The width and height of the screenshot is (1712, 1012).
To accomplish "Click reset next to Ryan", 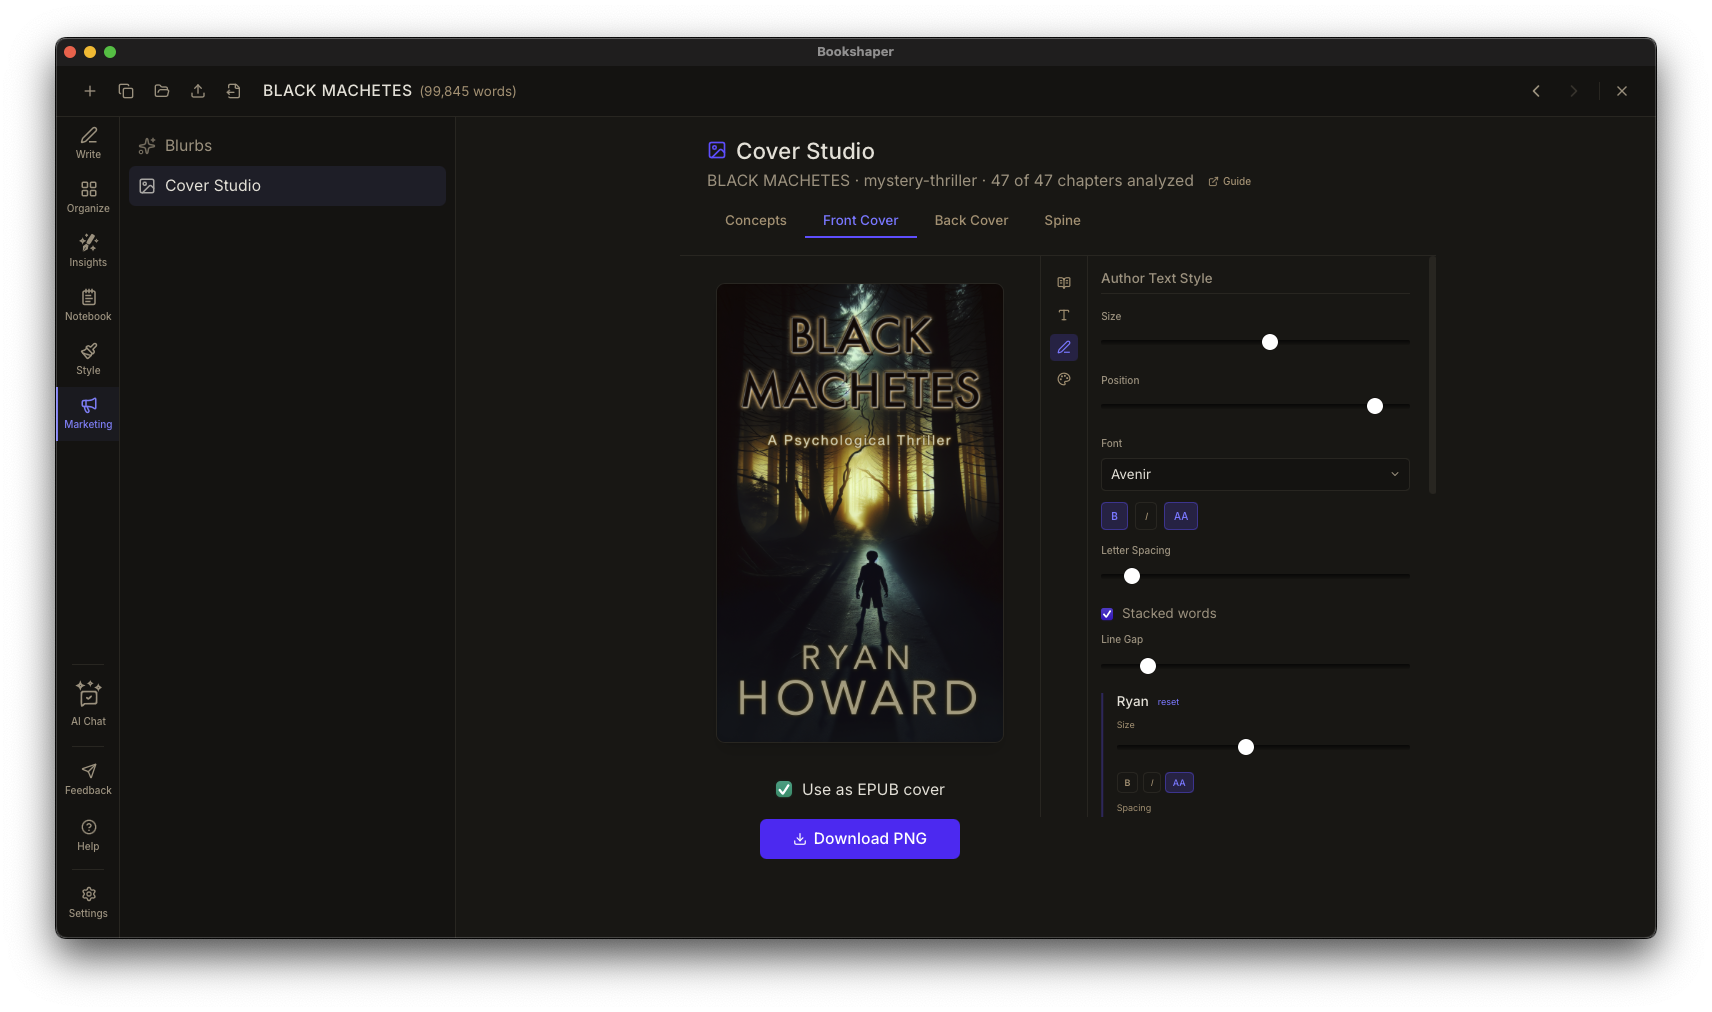I will (1167, 701).
